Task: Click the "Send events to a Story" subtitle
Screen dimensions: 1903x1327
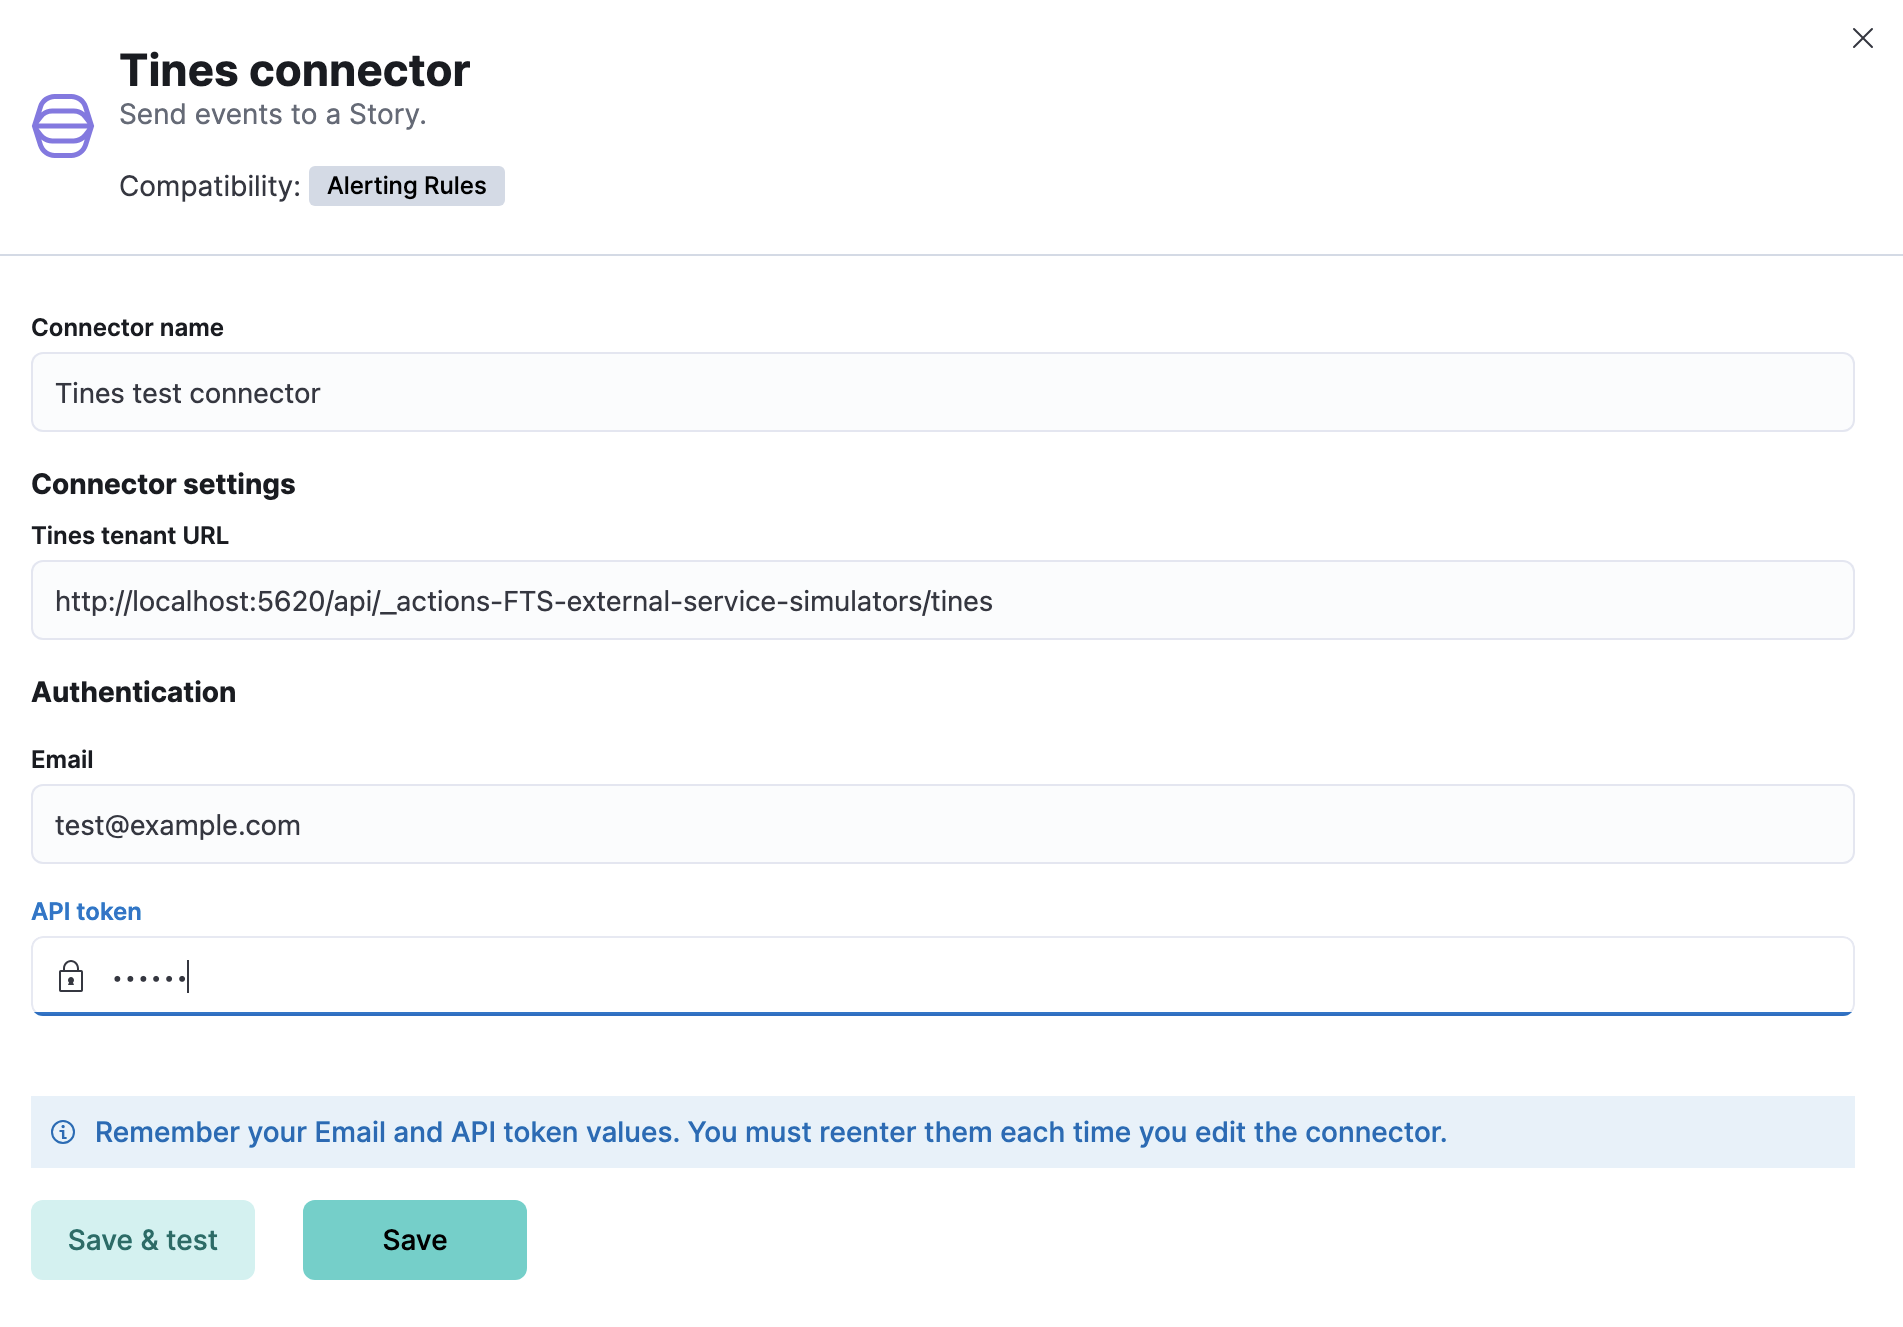Action: click(x=272, y=115)
